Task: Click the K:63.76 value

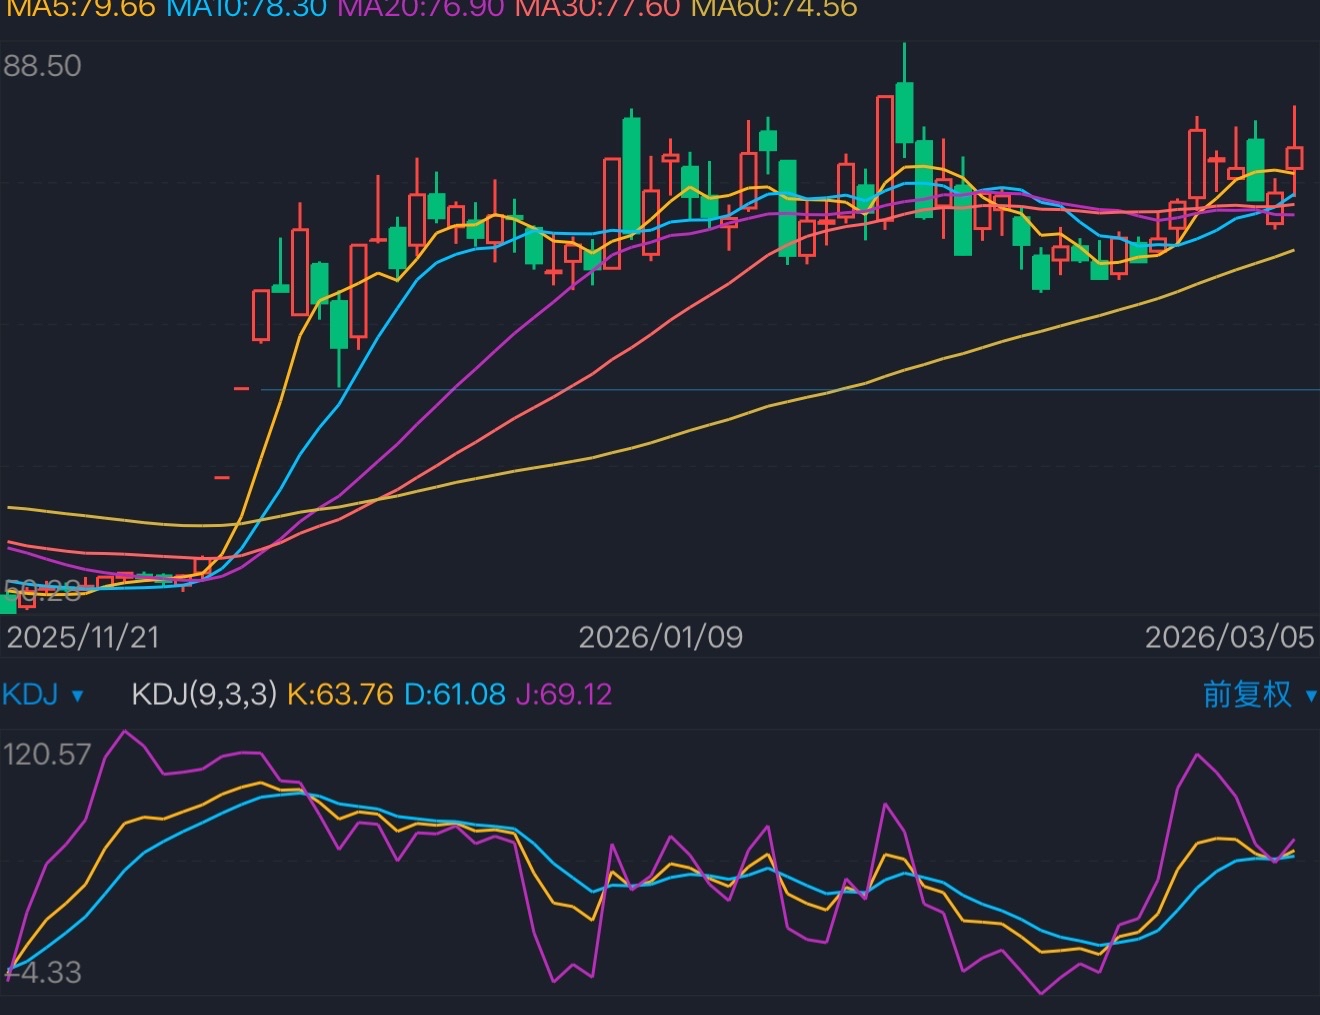Action: point(340,694)
